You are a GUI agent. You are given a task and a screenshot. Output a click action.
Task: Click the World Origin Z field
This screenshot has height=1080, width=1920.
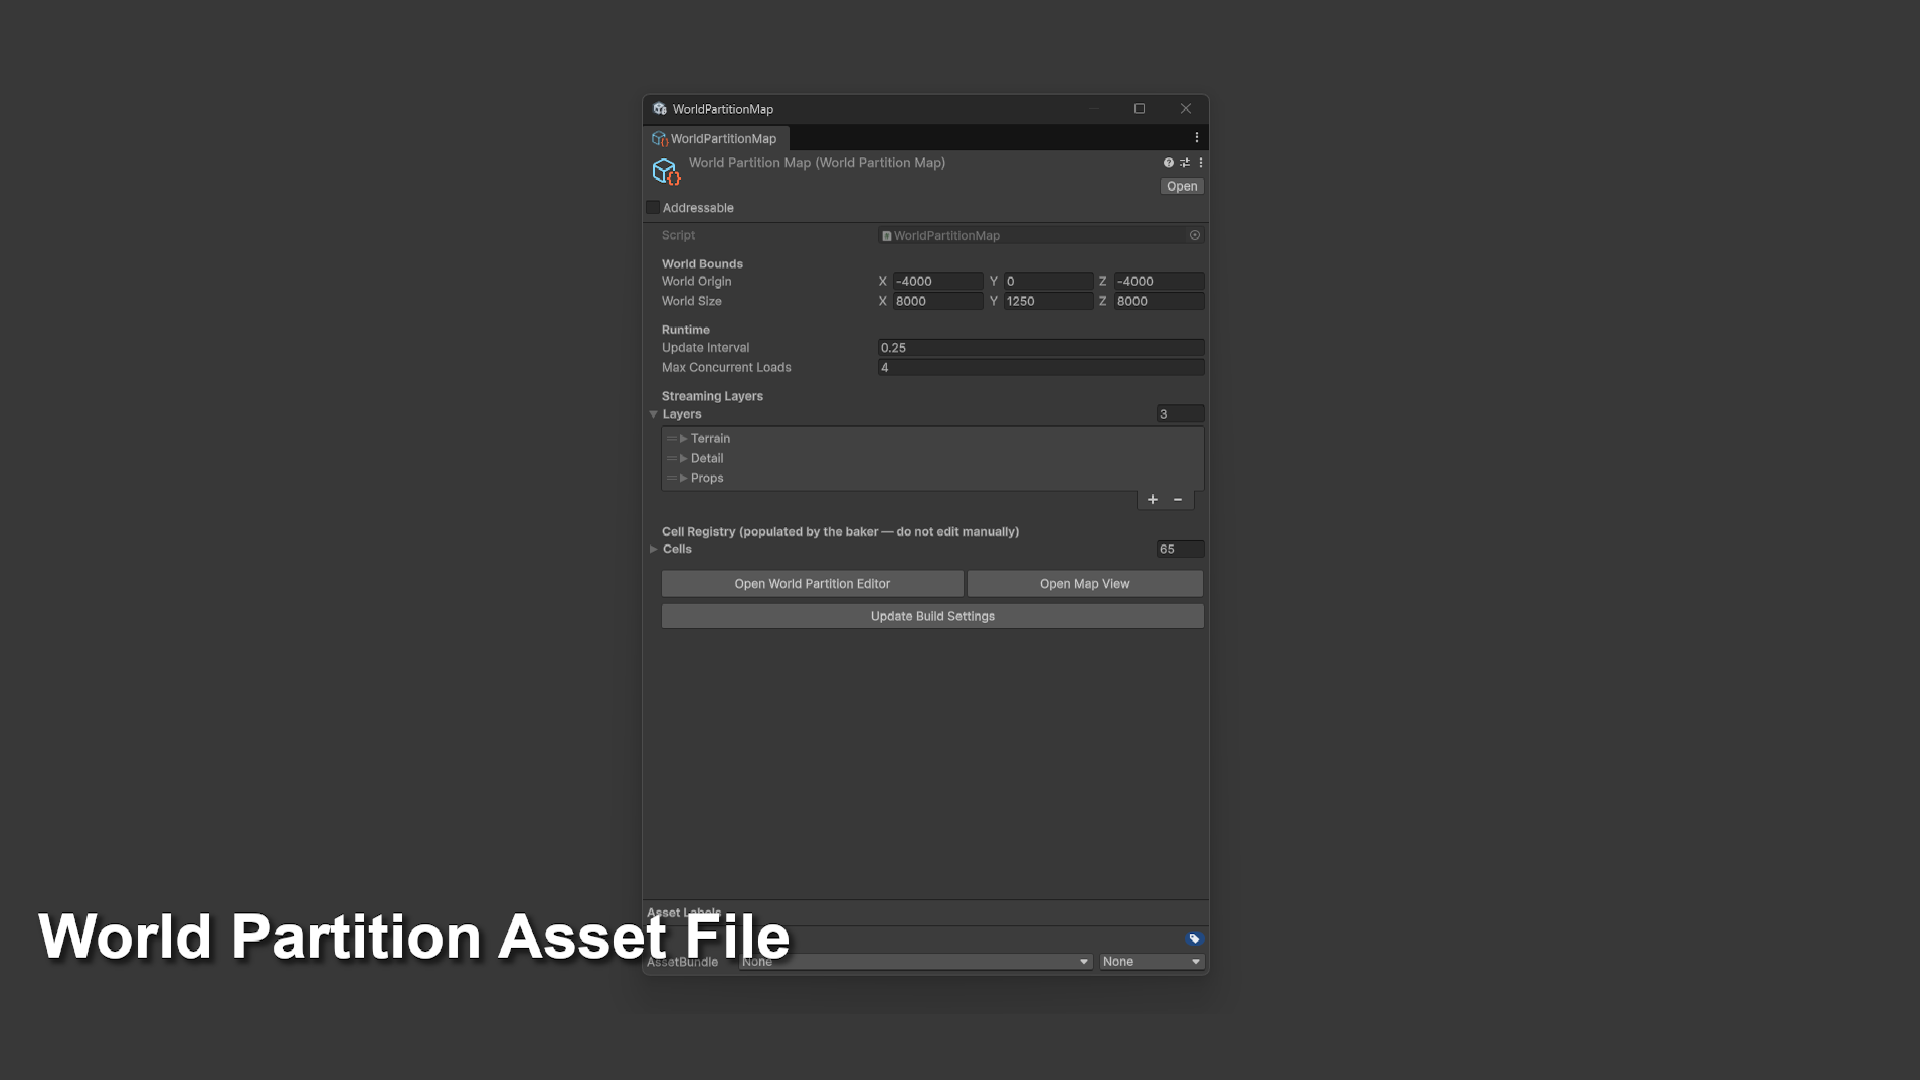[1159, 282]
